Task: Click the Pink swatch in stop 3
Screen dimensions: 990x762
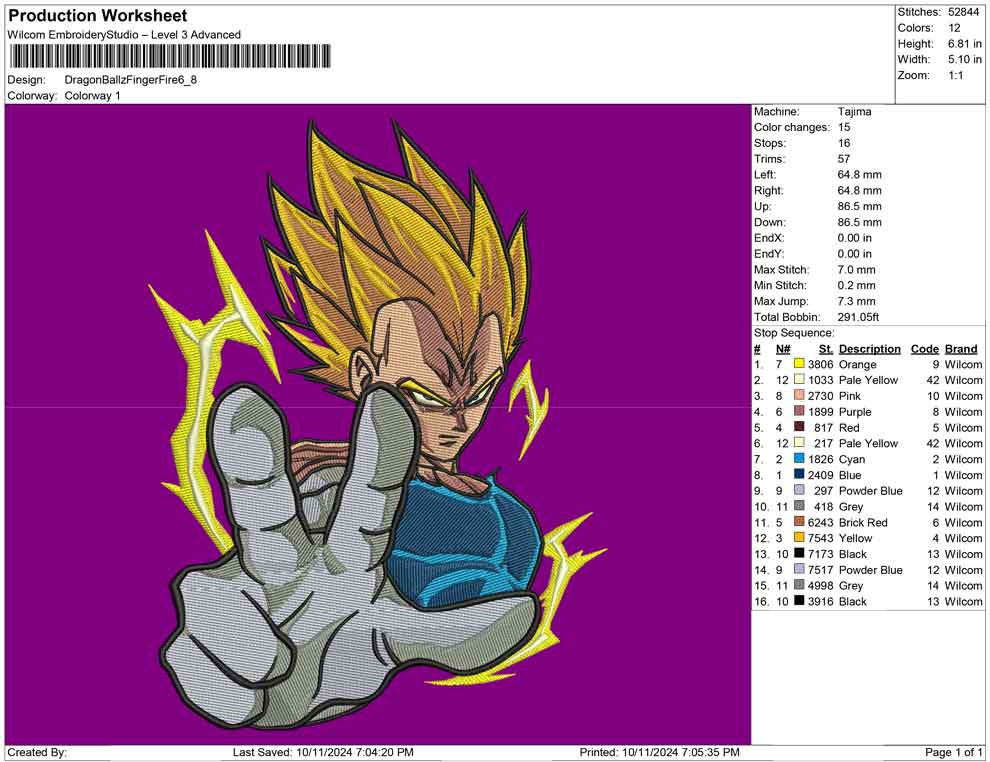Action: [799, 396]
